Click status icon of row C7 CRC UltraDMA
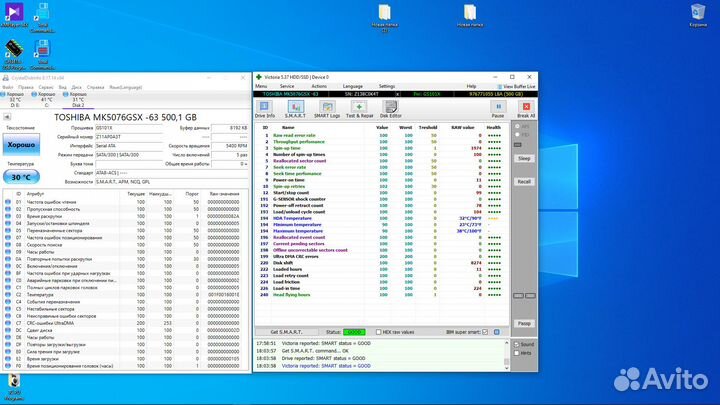Viewport: 720px width, 405px height. 8,323
